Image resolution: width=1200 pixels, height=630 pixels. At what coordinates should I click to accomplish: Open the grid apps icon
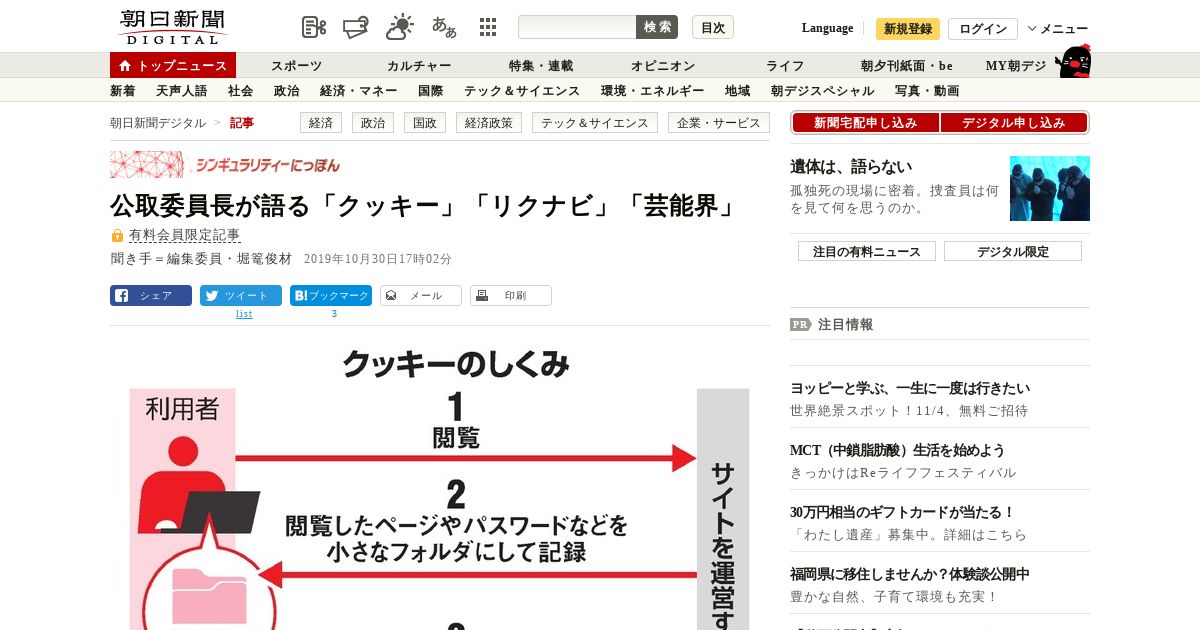coord(488,27)
